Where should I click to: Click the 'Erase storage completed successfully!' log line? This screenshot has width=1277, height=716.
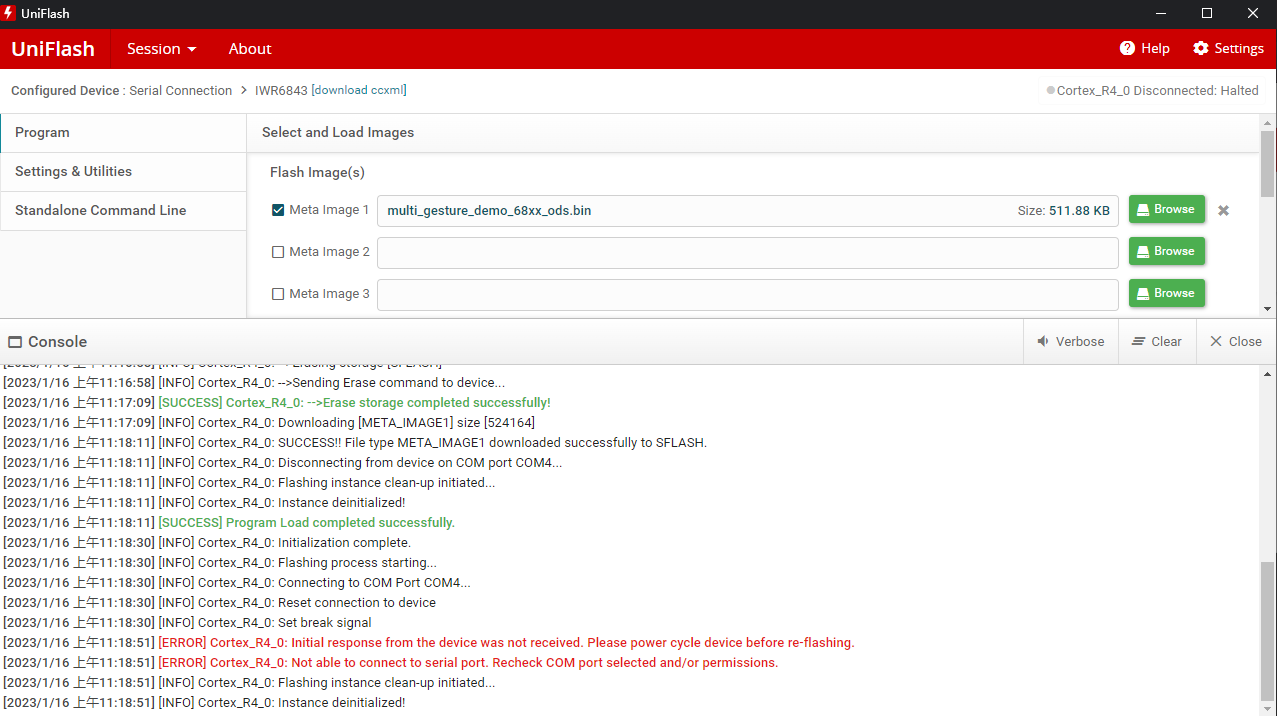point(277,403)
